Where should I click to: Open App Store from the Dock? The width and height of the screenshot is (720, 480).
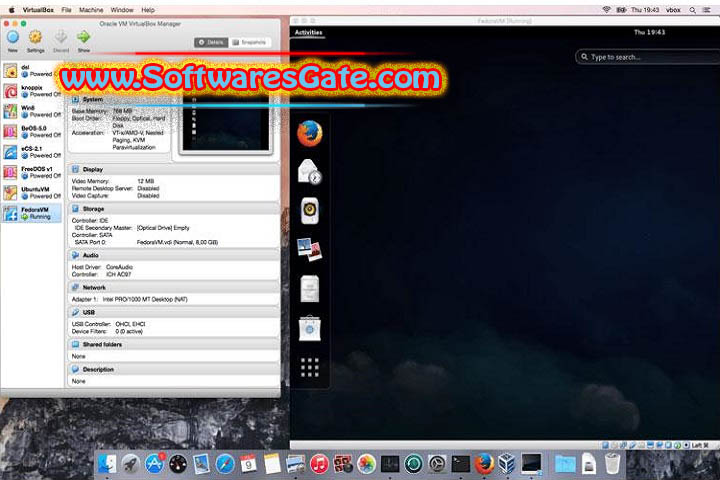(155, 464)
